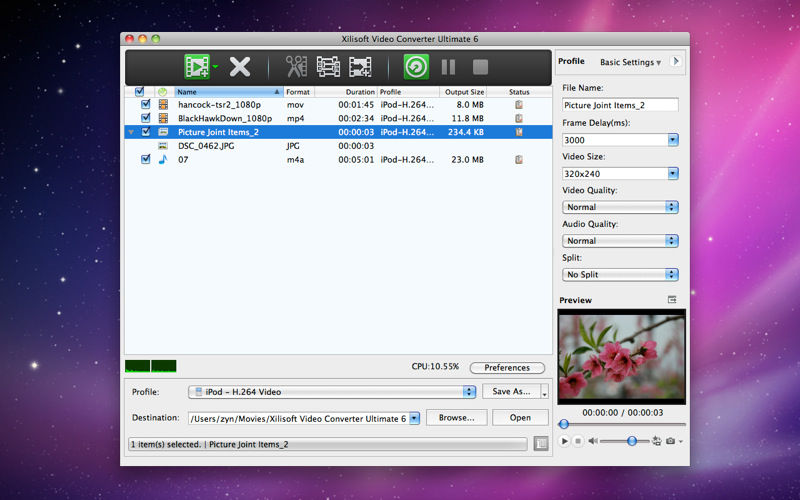Click status icon of Picture Joint Items_2
Image resolution: width=800 pixels, height=500 pixels.
[x=519, y=132]
